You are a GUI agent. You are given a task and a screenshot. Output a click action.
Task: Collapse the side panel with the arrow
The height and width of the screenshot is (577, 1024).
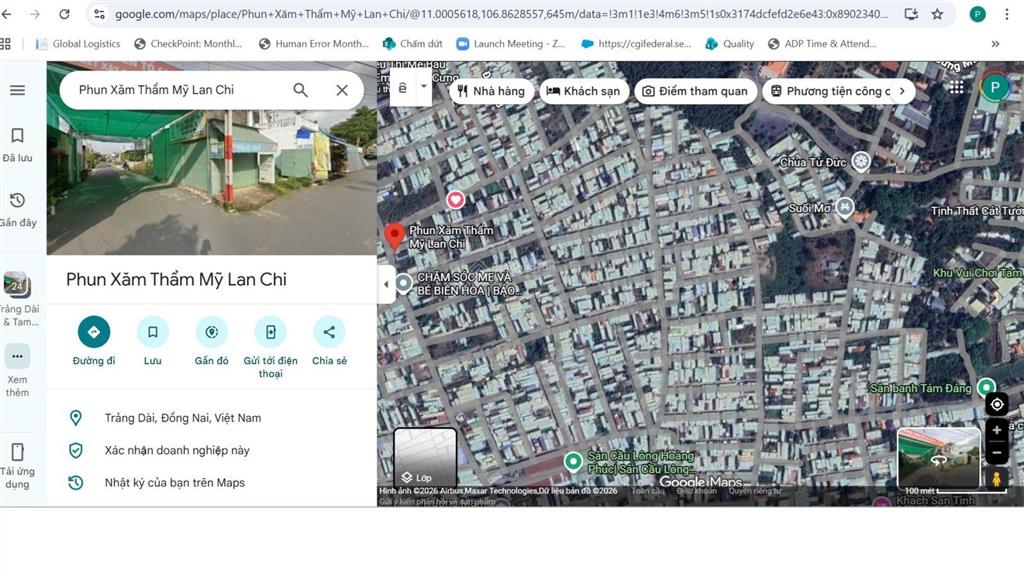click(x=386, y=284)
